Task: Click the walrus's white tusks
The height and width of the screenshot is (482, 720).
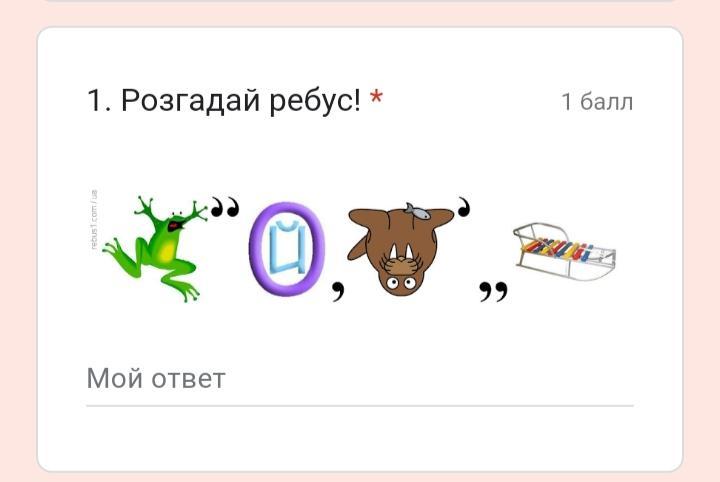Action: 401,253
